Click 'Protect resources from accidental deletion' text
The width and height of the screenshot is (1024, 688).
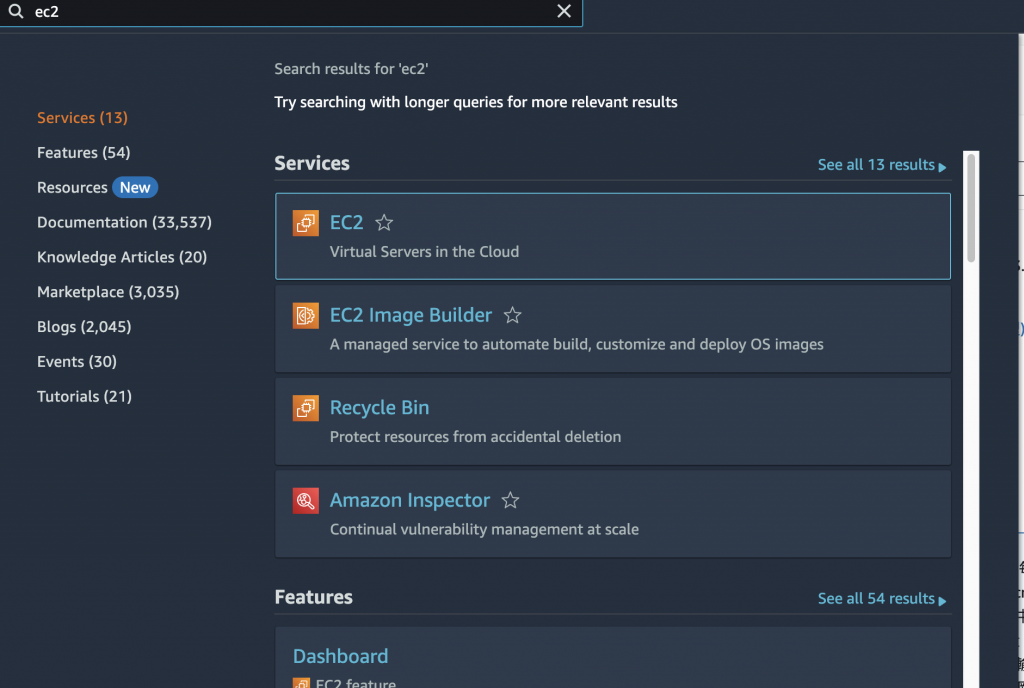click(475, 437)
